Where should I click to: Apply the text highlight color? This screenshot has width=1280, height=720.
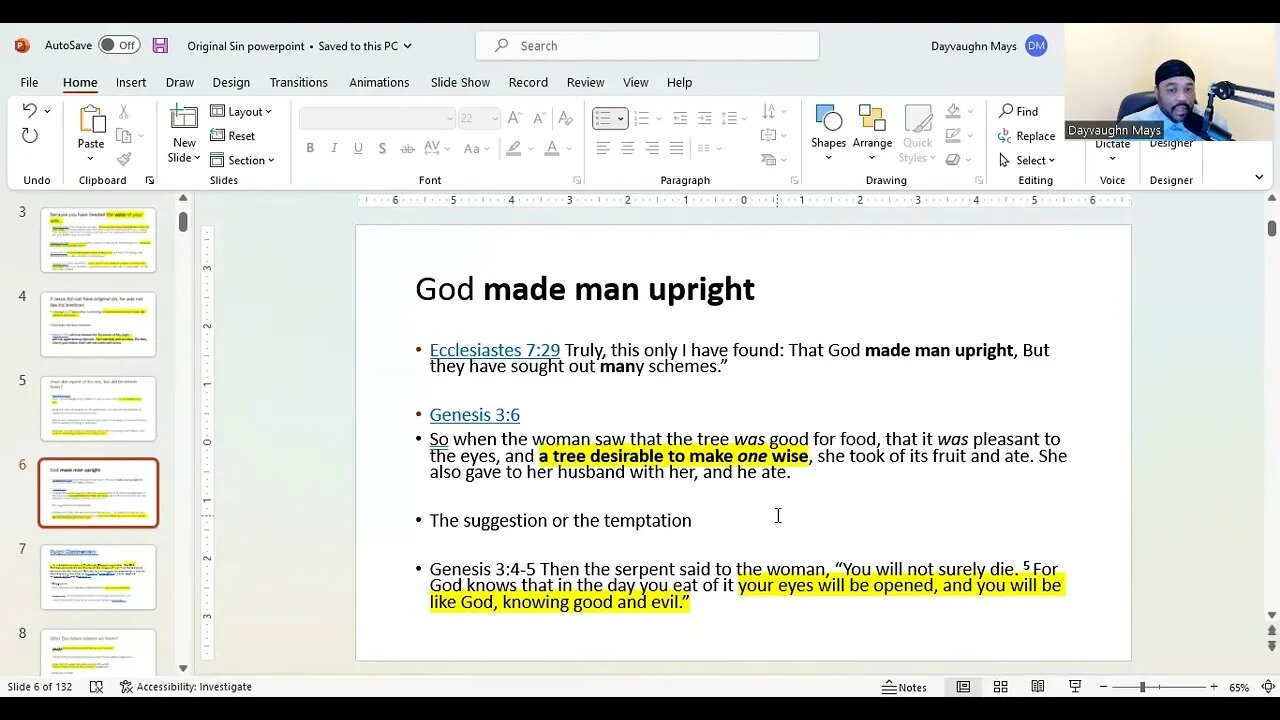coord(513,148)
